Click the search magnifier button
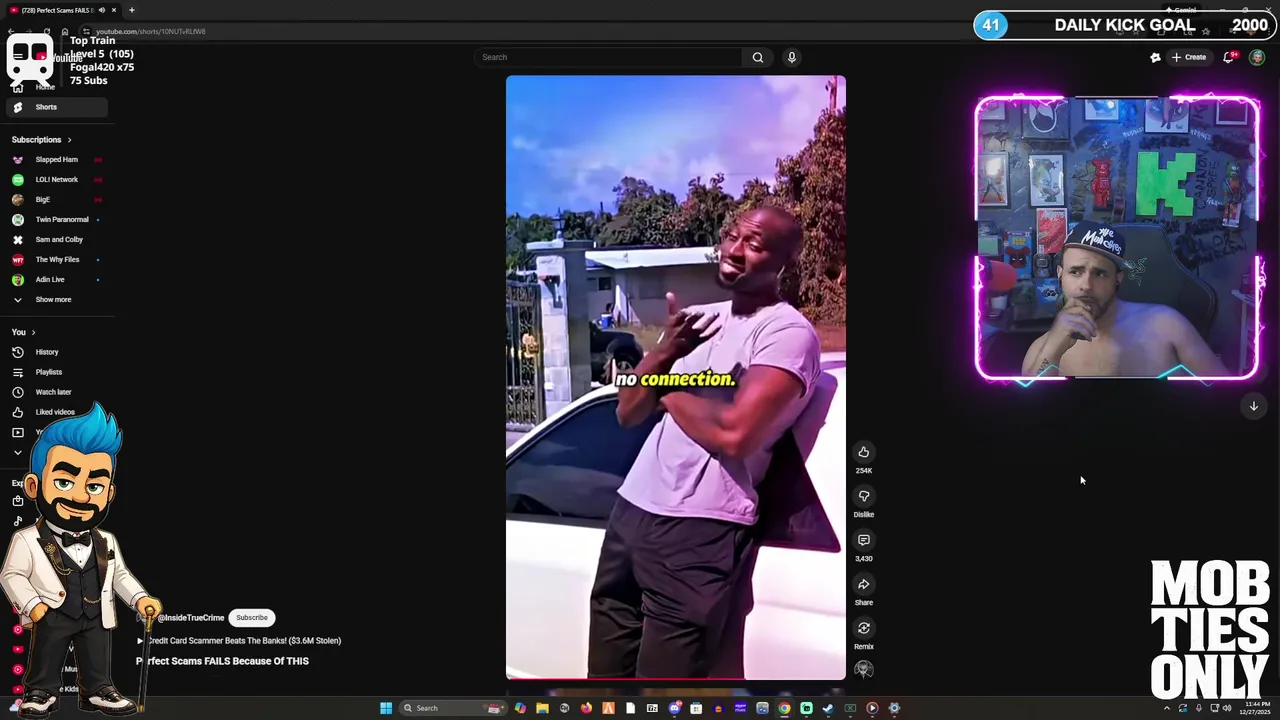Viewport: 1280px width, 720px height. coord(758,57)
